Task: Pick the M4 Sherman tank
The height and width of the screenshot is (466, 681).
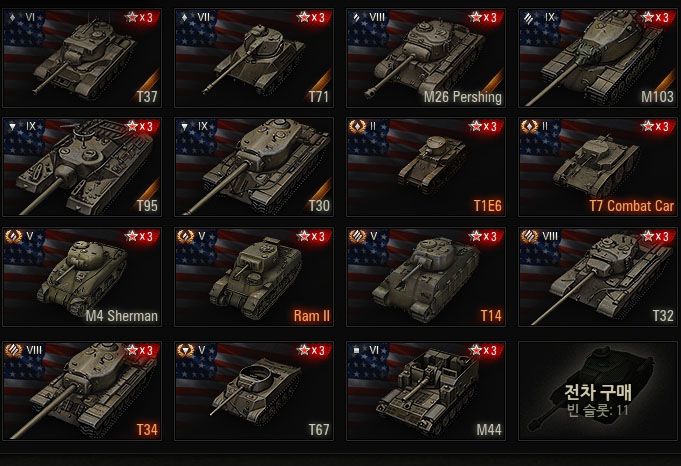Action: pos(82,277)
